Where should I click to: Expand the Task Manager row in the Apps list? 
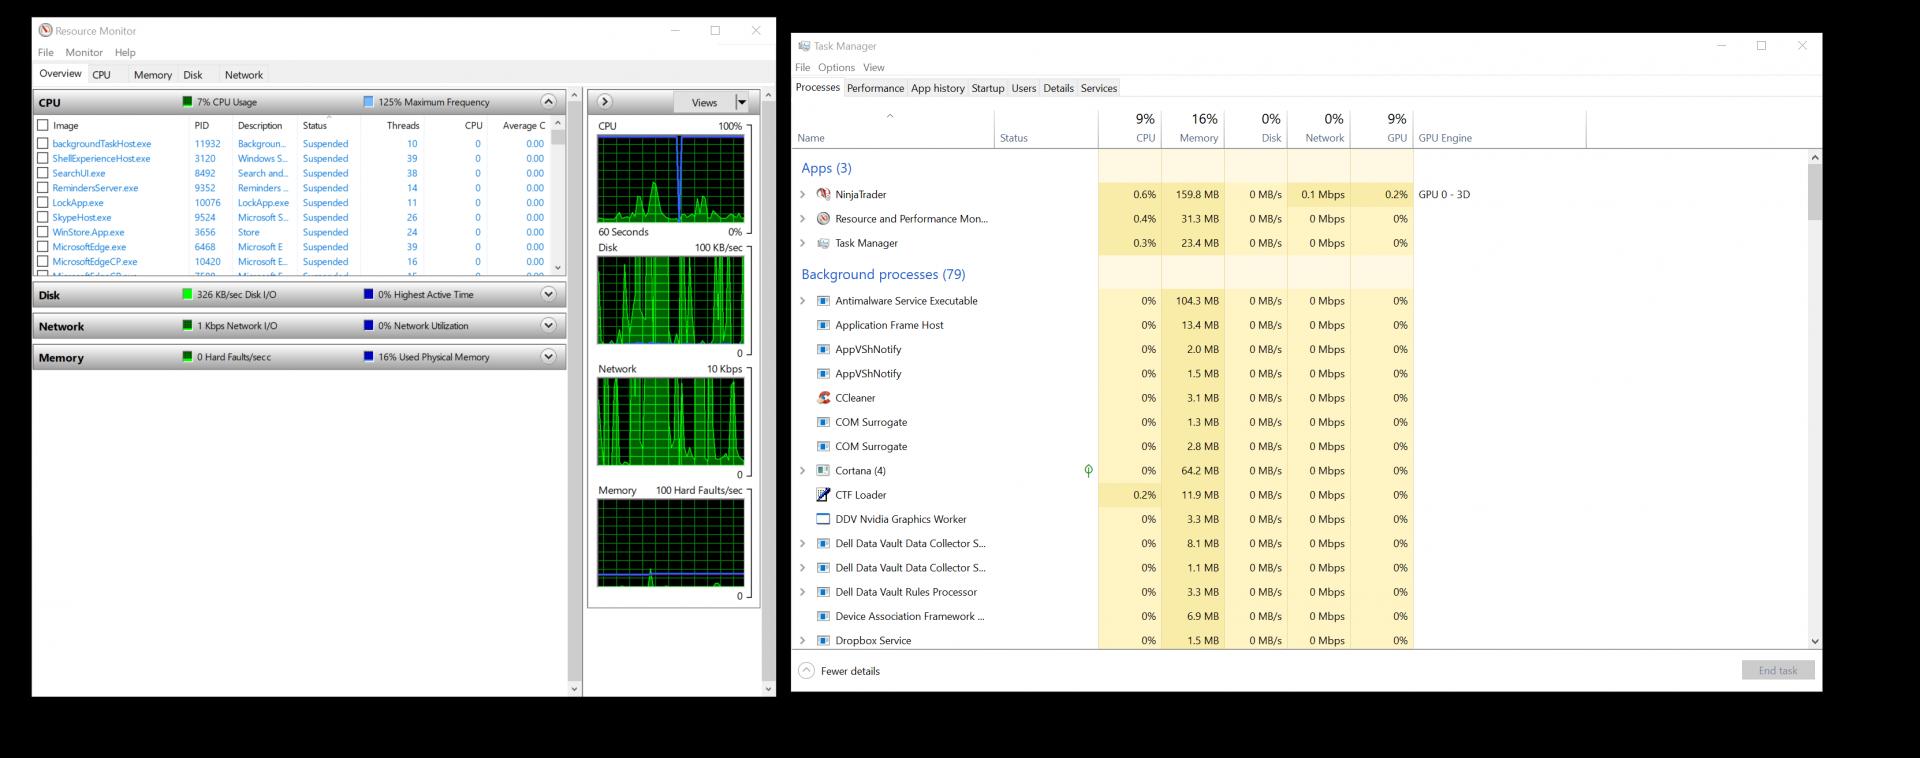(802, 243)
